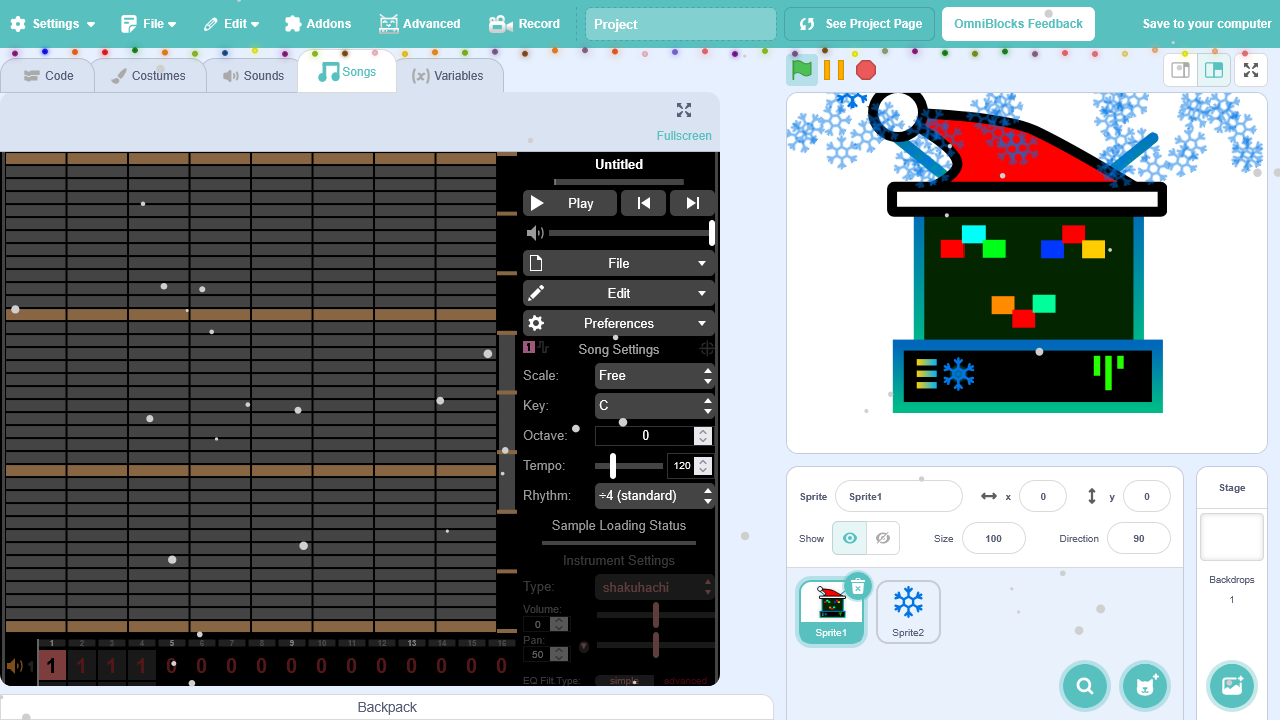Select simple EQ filter type
The width and height of the screenshot is (1280, 720).
point(624,681)
